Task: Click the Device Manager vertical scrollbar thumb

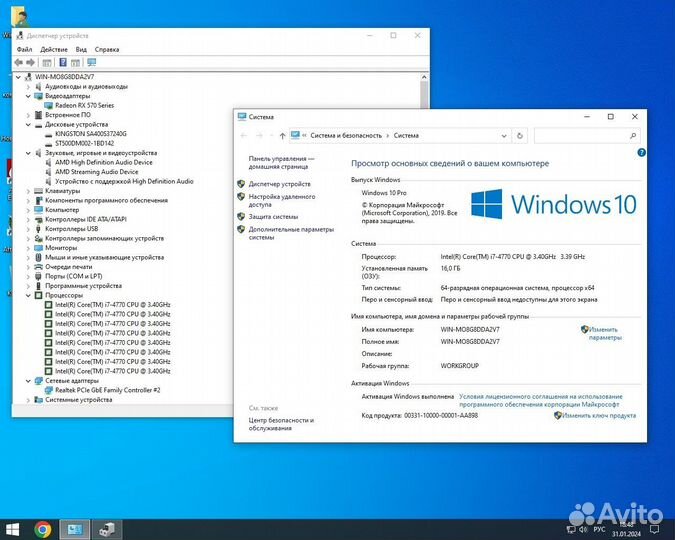Action: [x=424, y=95]
